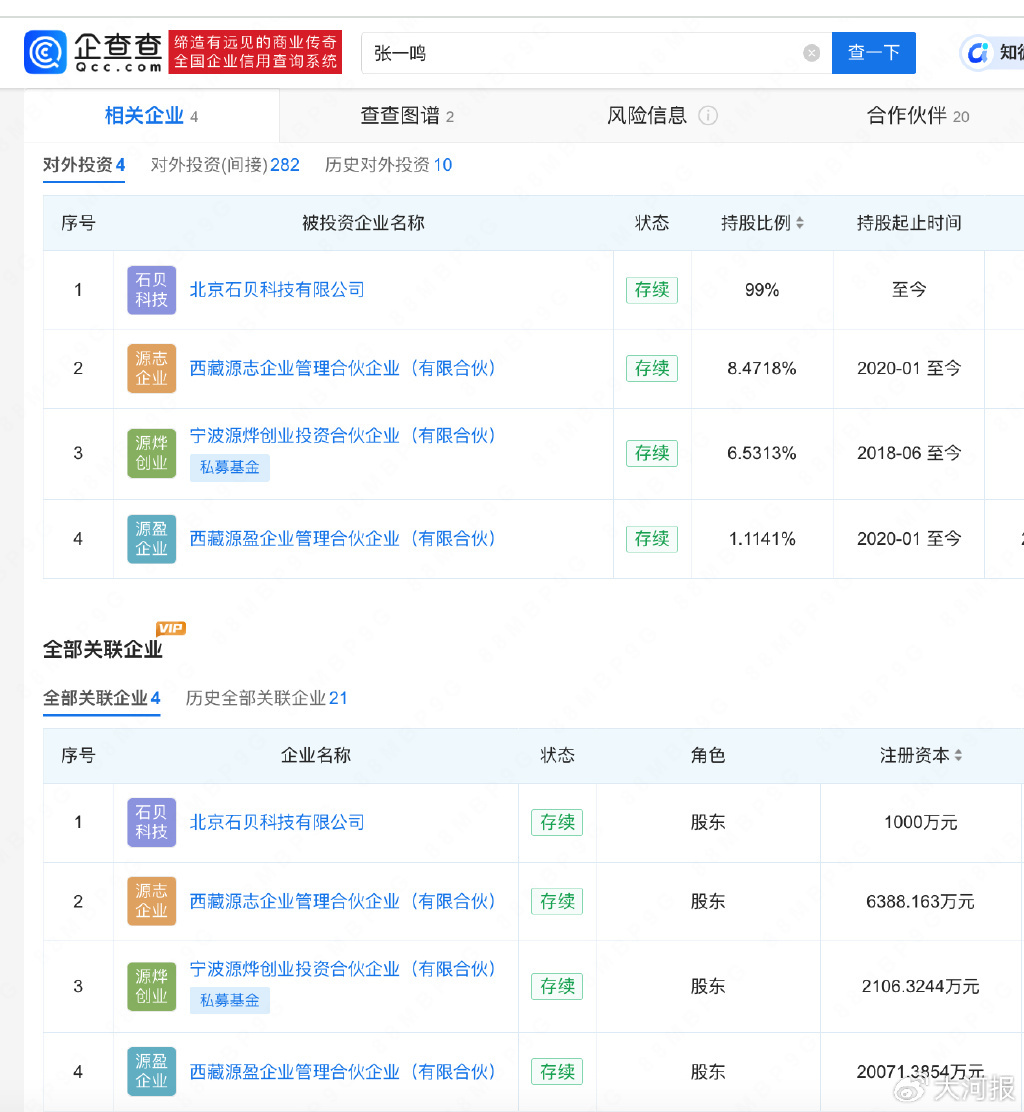Viewport: 1024px width, 1112px height.
Task: Sort by 持股比例 column arrows
Action: click(x=800, y=223)
